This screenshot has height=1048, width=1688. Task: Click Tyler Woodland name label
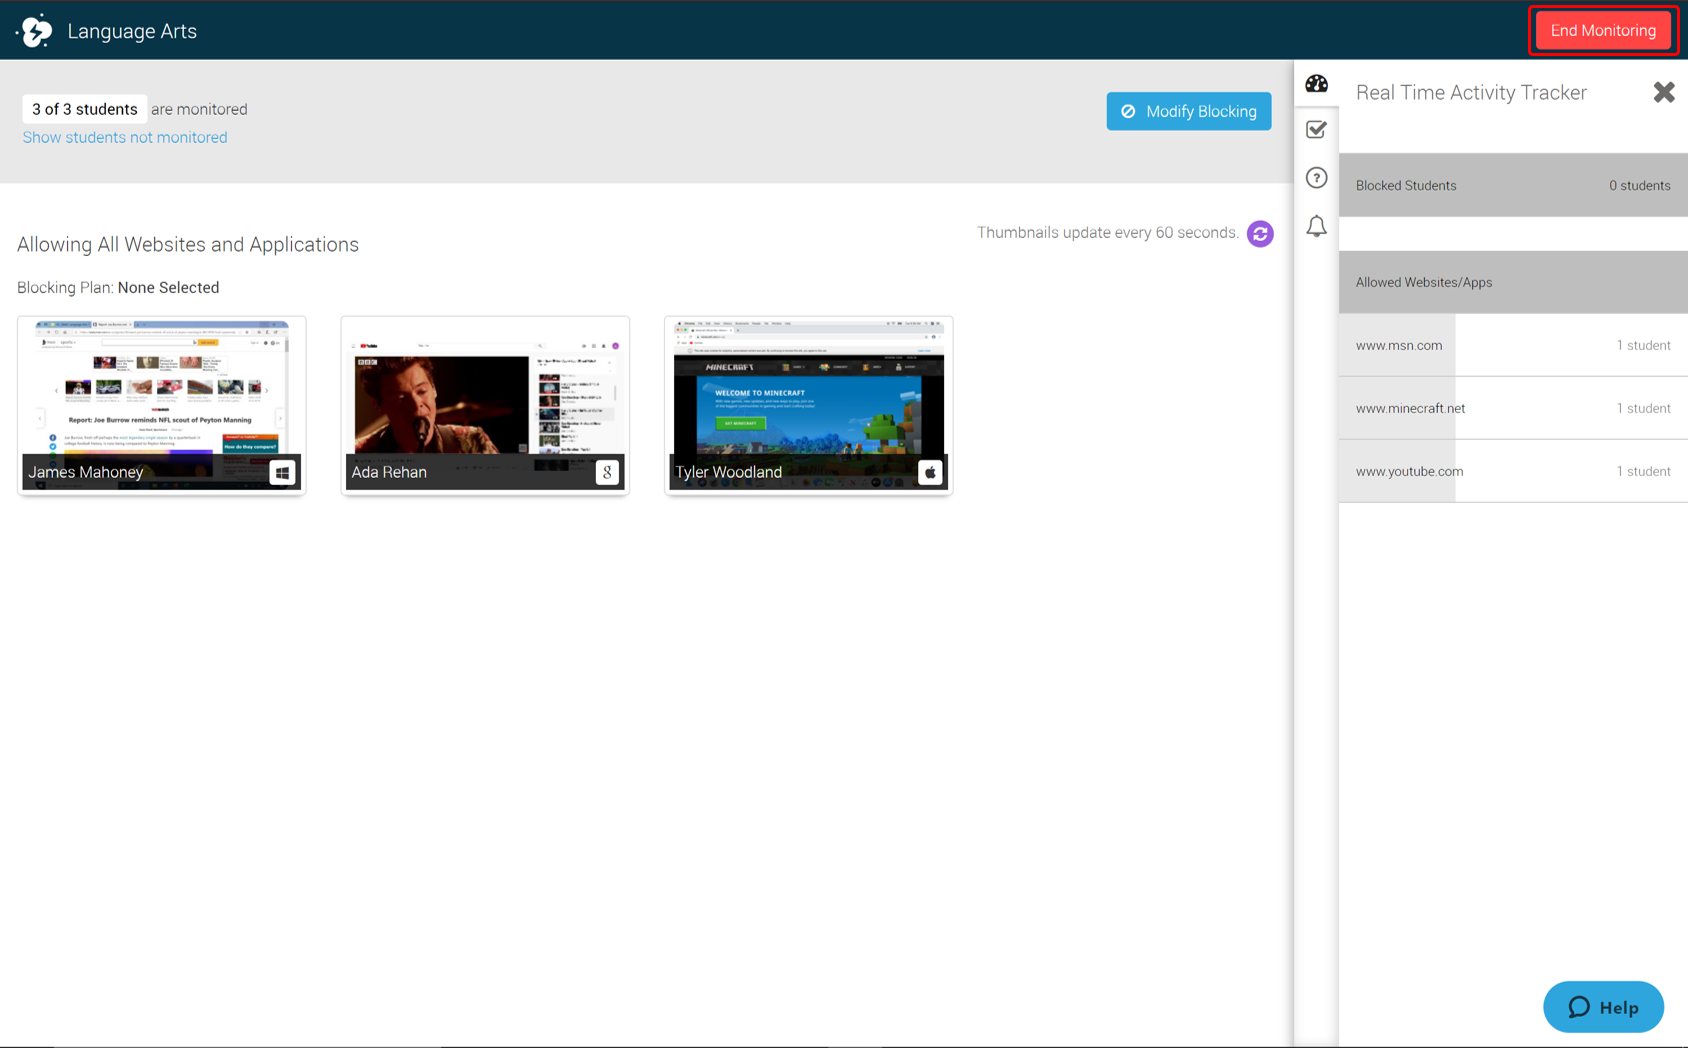click(729, 472)
